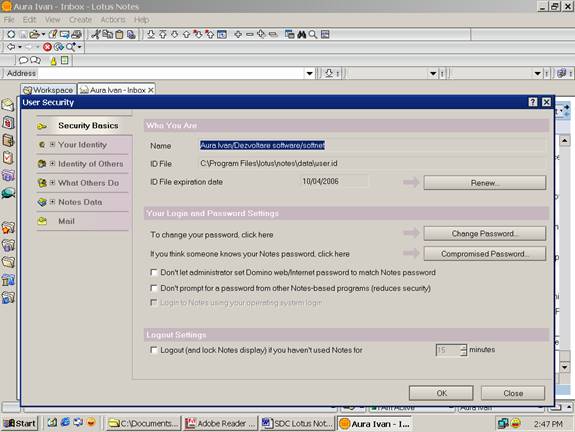This screenshot has width=575, height=432.
Task: Click the pencil edit document icon
Action: pyautogui.click(x=53, y=34)
